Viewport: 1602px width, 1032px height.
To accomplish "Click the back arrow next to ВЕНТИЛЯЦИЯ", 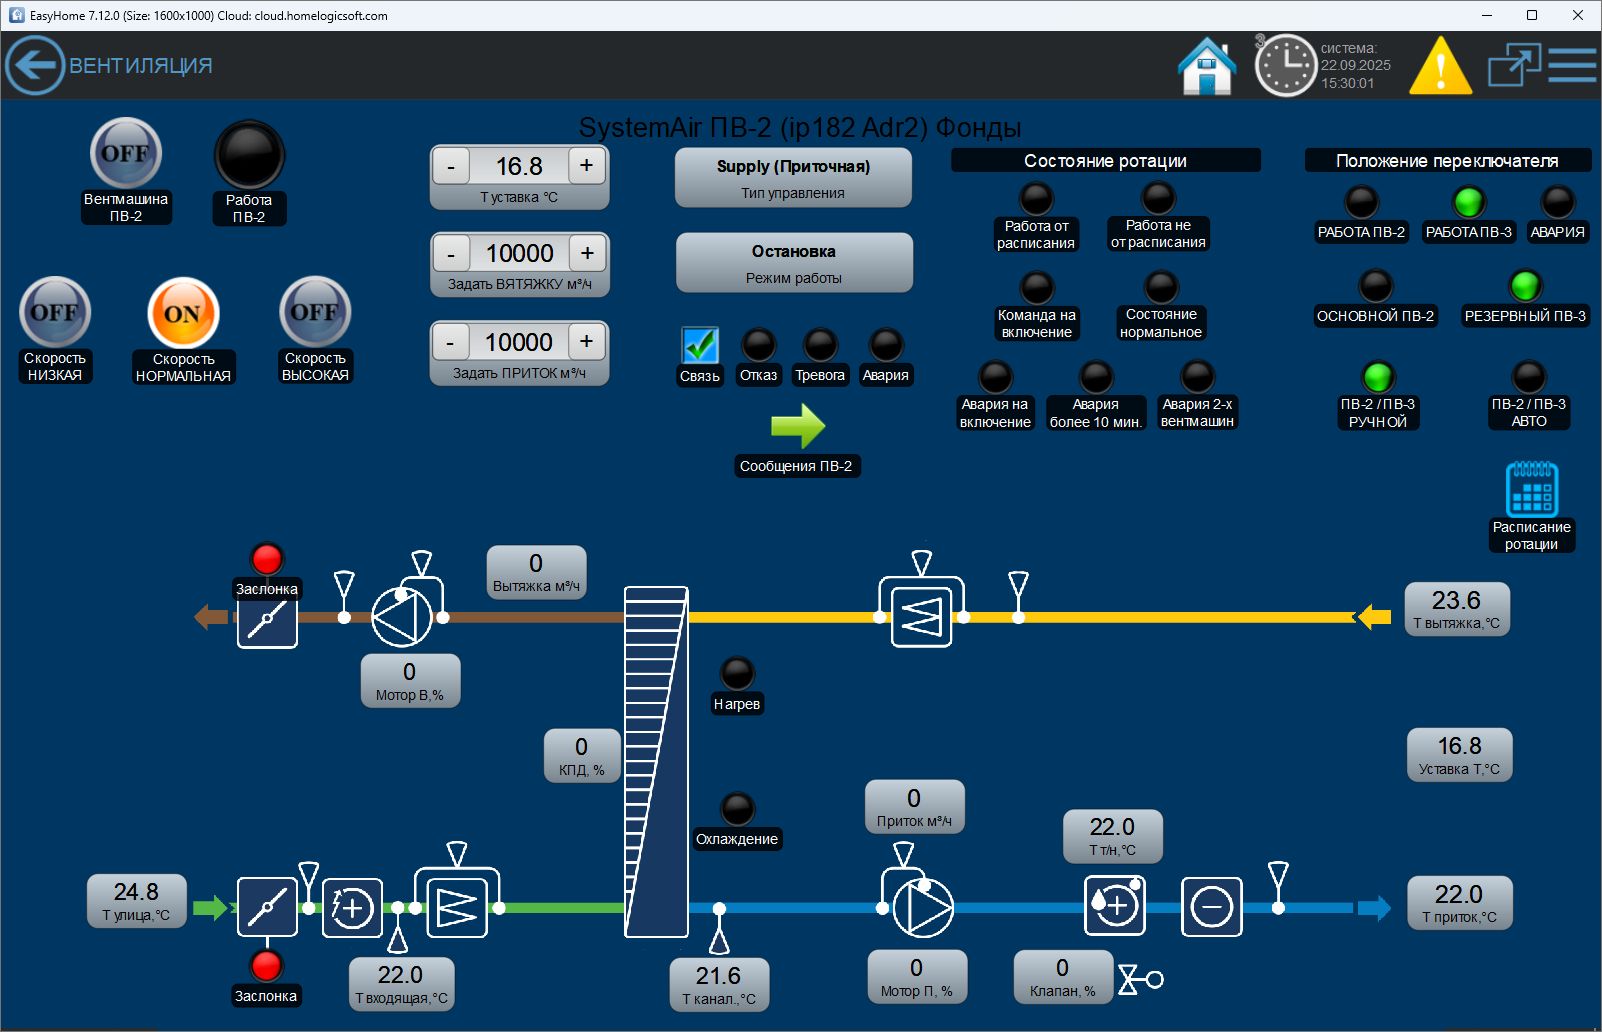I will coord(35,66).
